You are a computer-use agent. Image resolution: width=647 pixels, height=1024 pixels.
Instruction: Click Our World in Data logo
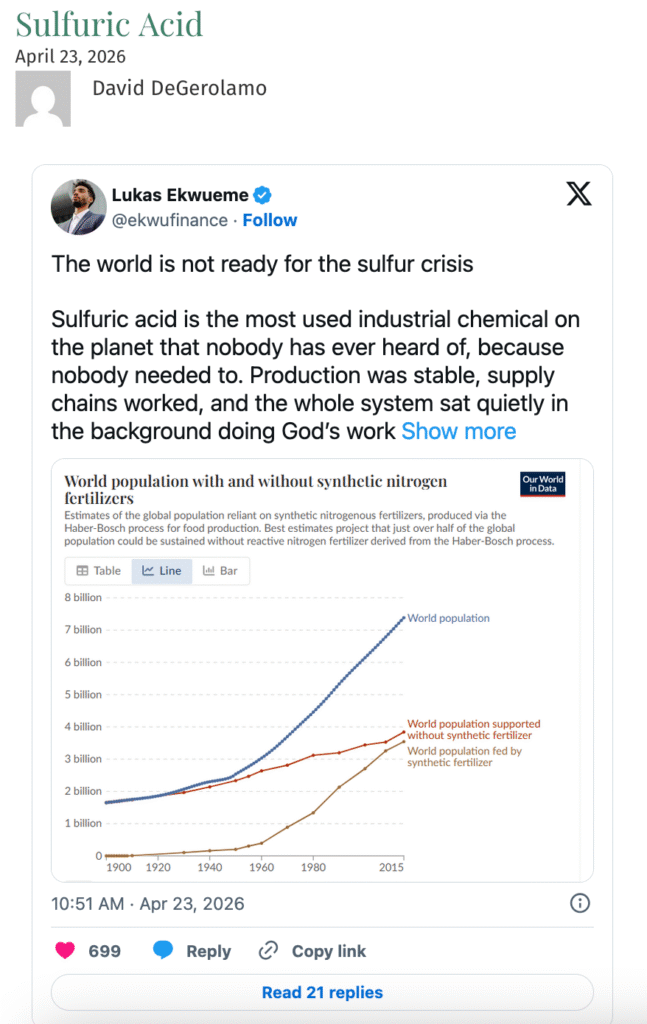coord(543,484)
